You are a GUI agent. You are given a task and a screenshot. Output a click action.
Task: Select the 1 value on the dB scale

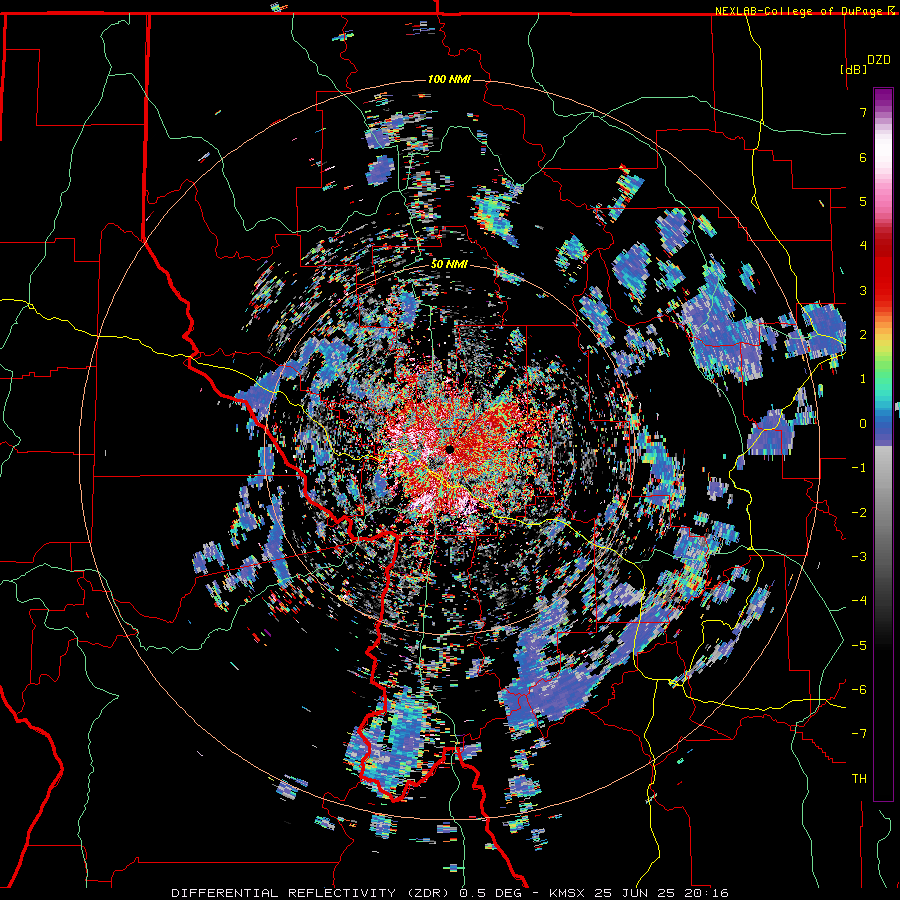click(863, 379)
